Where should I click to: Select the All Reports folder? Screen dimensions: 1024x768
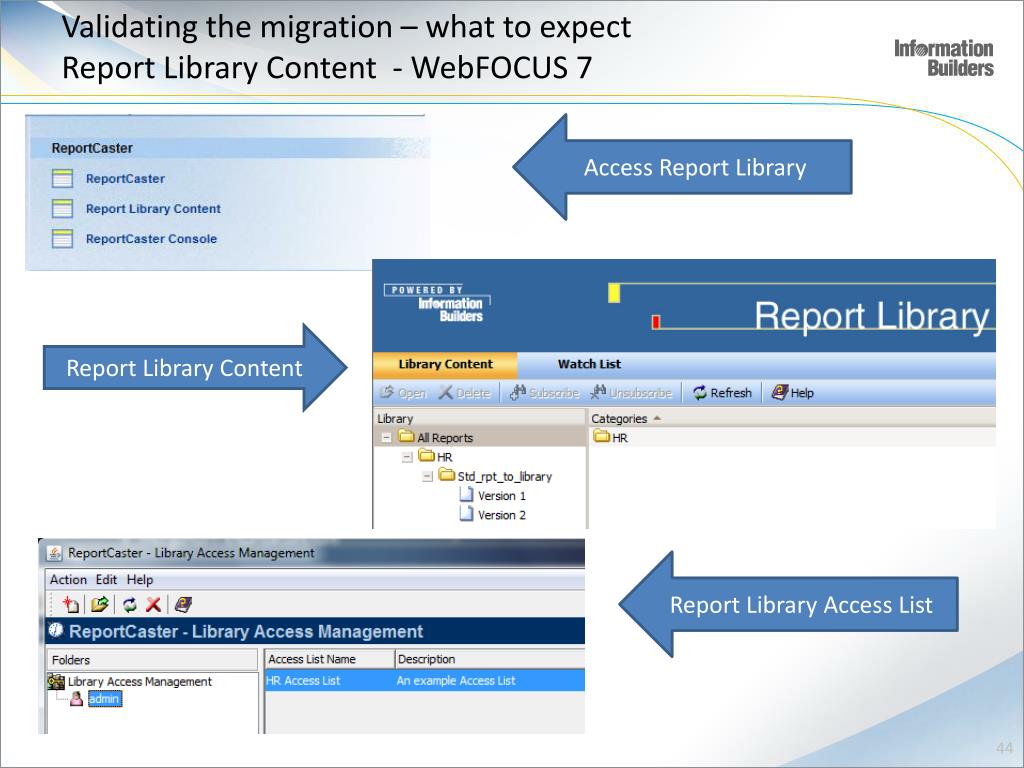436,438
